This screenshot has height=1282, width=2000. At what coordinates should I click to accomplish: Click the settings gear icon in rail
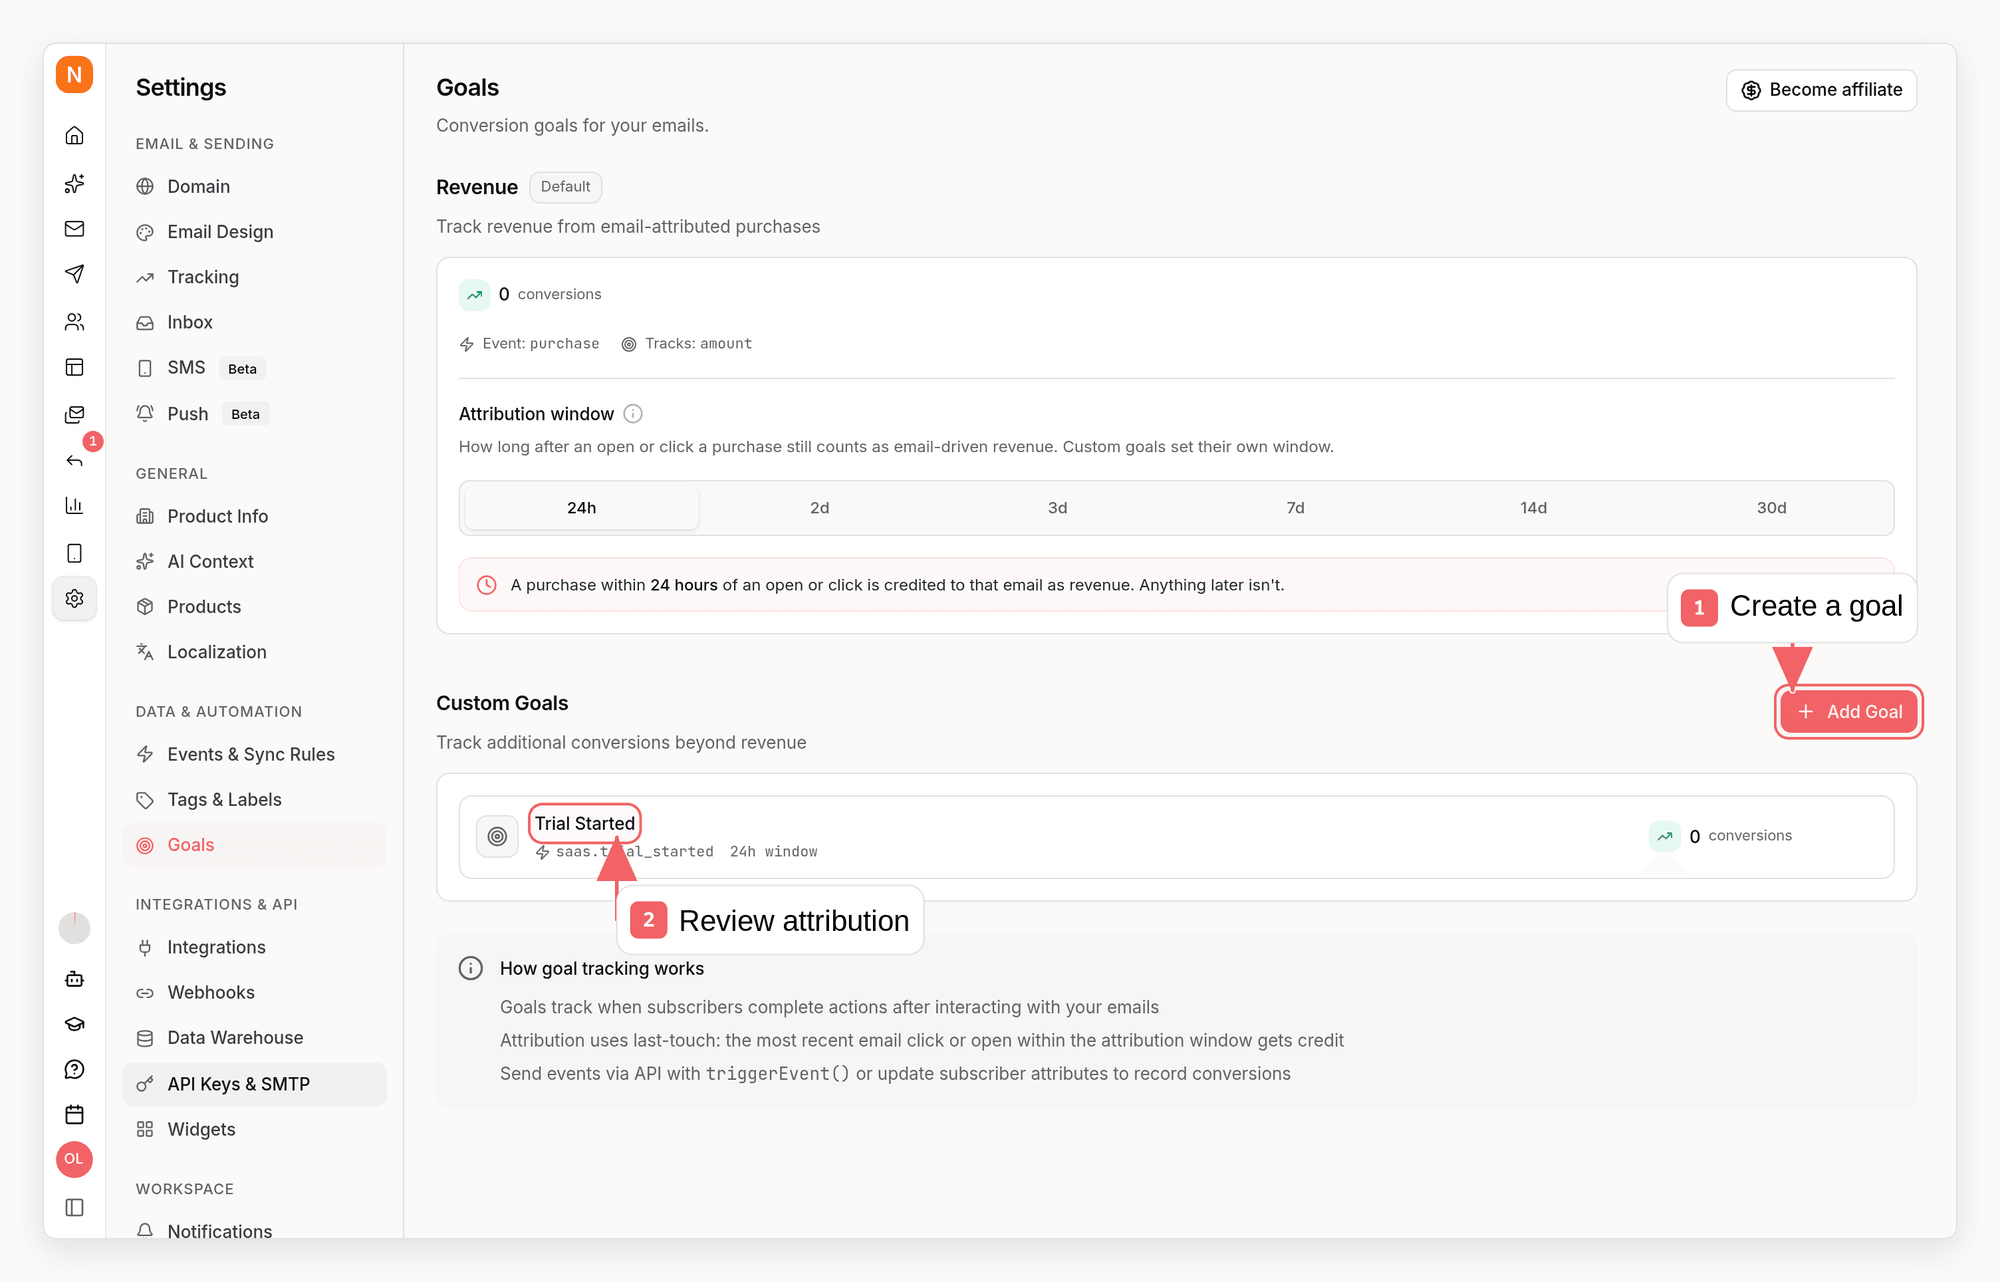coord(74,598)
